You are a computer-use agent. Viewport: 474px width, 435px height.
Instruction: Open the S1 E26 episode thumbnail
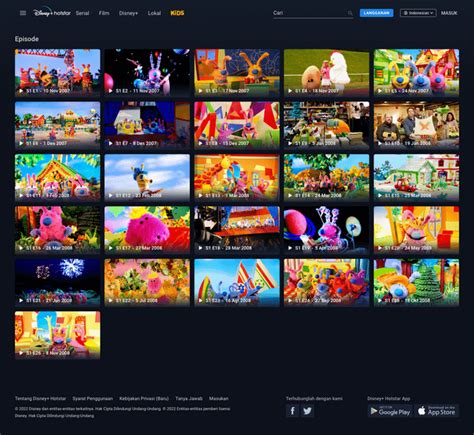[57, 335]
